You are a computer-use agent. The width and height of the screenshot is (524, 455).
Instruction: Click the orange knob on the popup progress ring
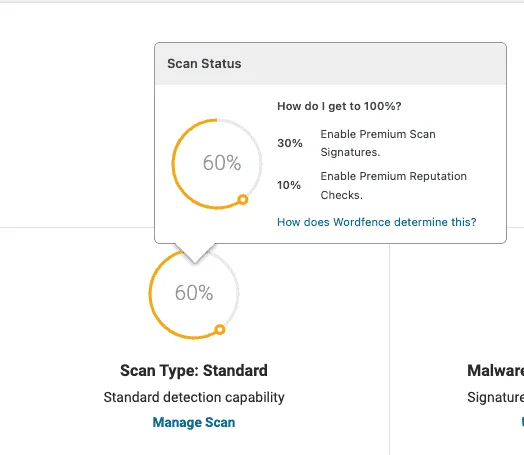click(x=243, y=199)
